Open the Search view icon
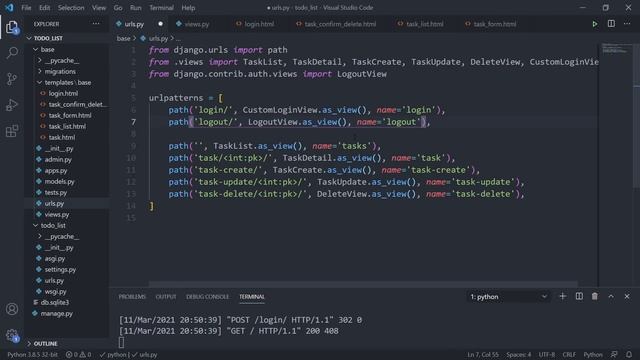 pyautogui.click(x=12, y=53)
